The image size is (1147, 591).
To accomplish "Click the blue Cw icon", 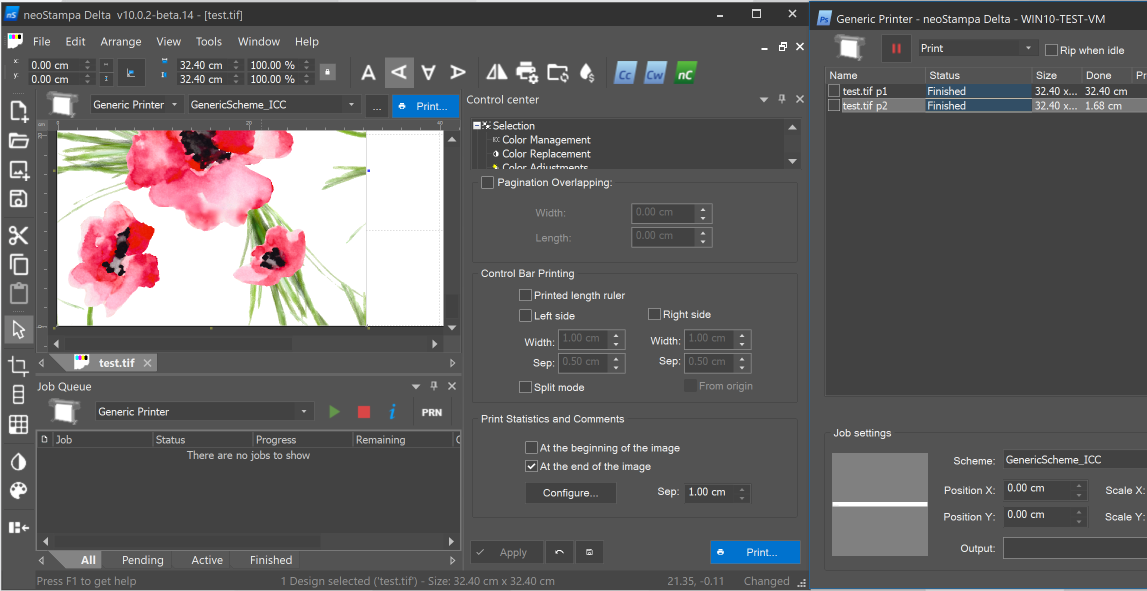I will (655, 74).
